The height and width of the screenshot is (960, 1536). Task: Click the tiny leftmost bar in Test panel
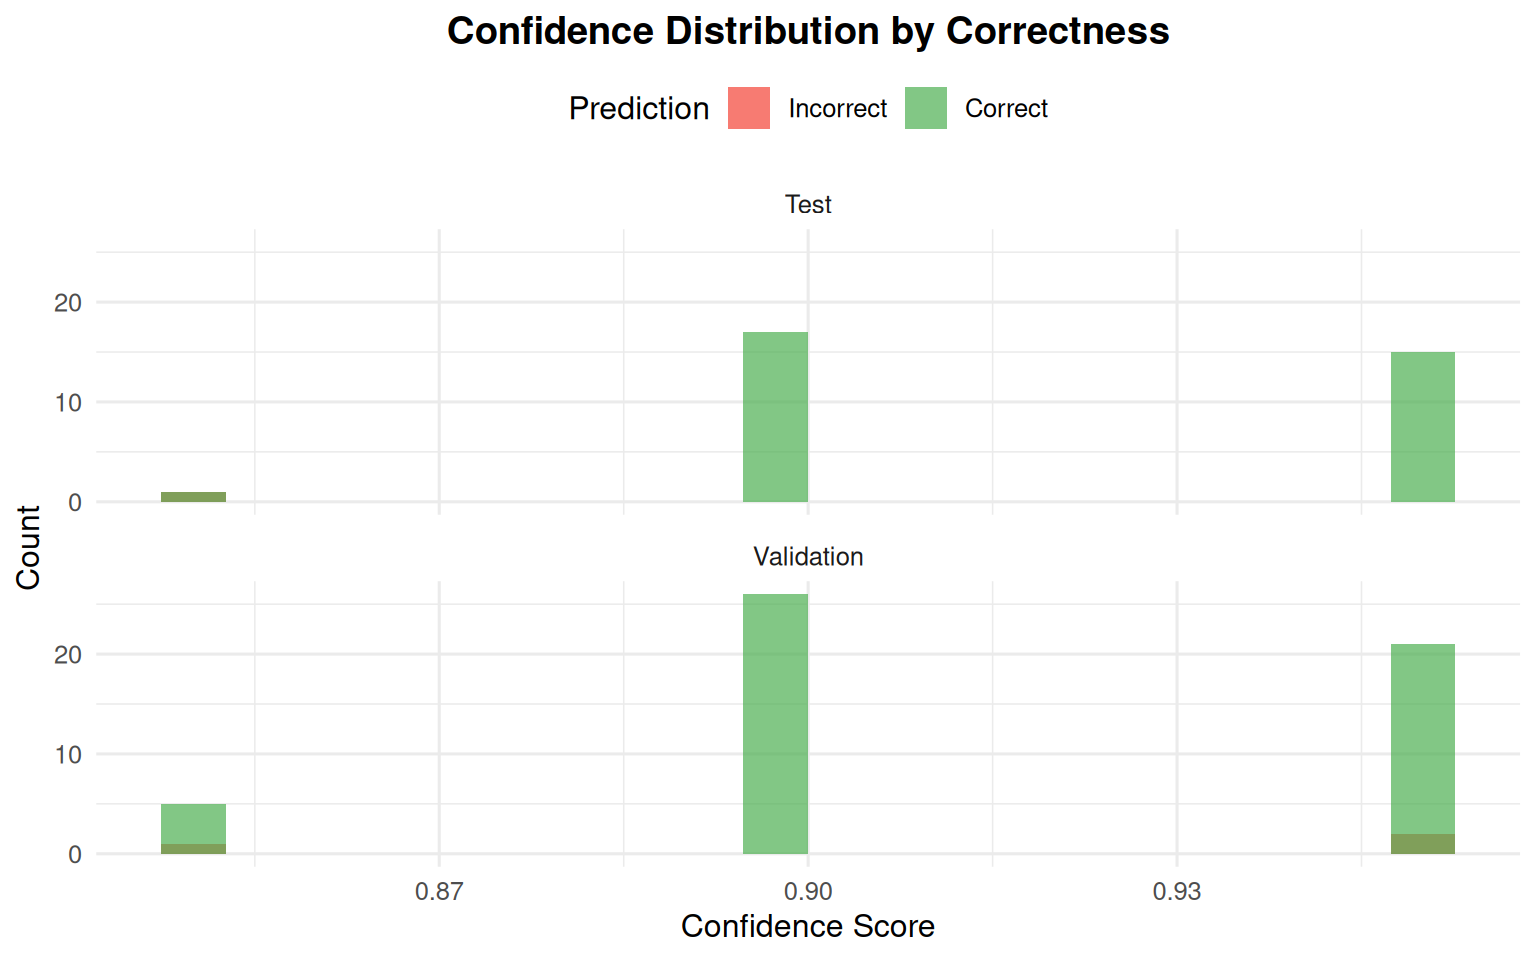(x=193, y=497)
